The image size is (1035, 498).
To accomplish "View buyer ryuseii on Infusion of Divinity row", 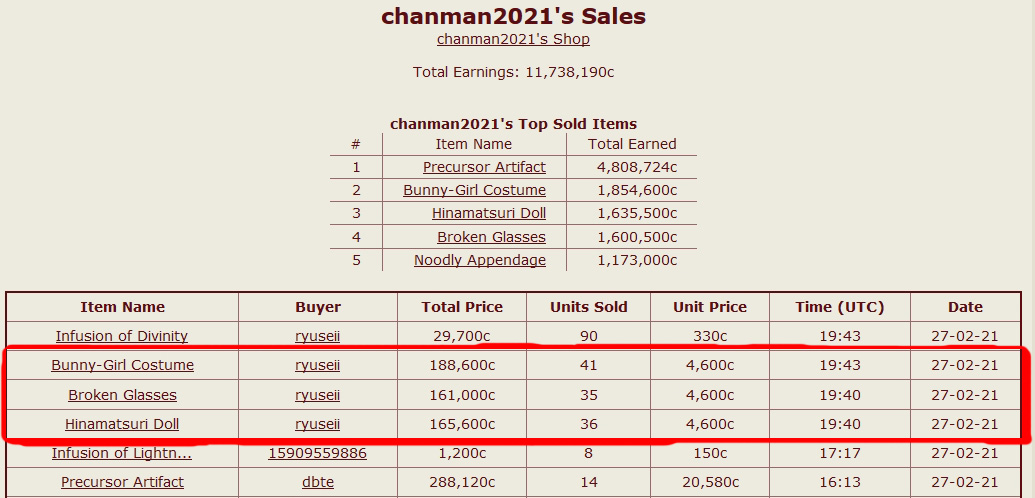I will (x=317, y=336).
